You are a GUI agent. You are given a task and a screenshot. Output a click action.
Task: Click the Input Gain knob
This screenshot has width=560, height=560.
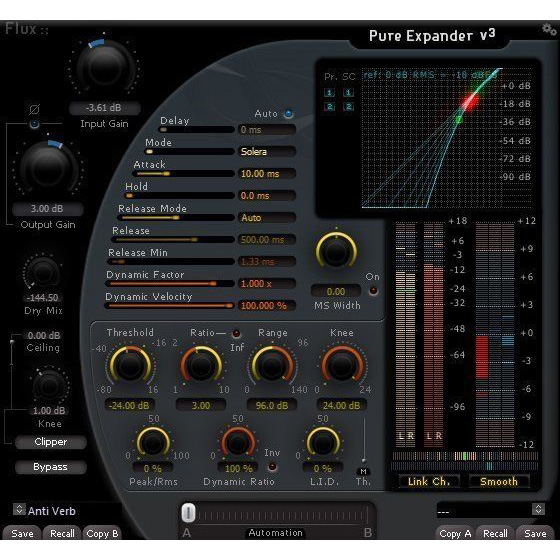click(x=104, y=67)
